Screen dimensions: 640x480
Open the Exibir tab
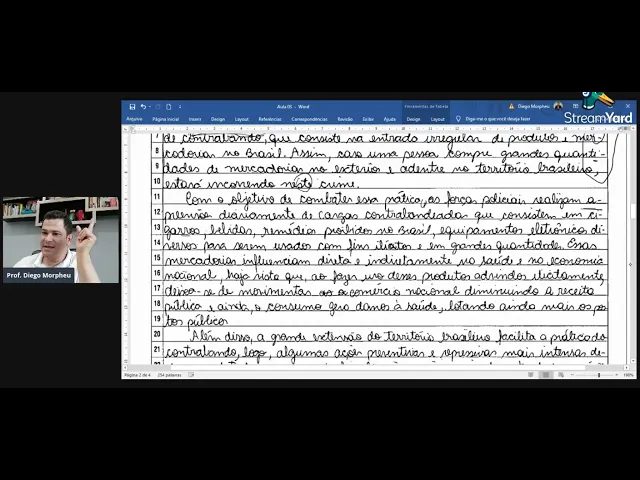[x=368, y=119]
